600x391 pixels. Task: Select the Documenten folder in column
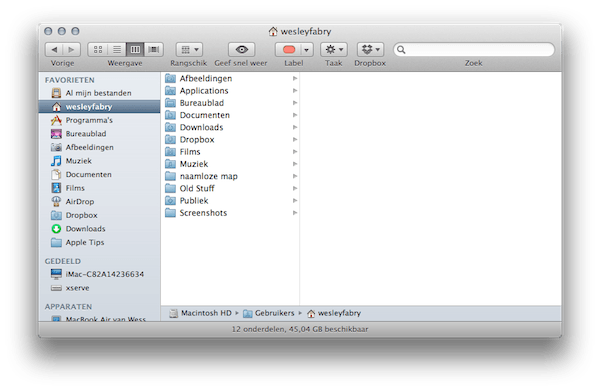point(230,115)
